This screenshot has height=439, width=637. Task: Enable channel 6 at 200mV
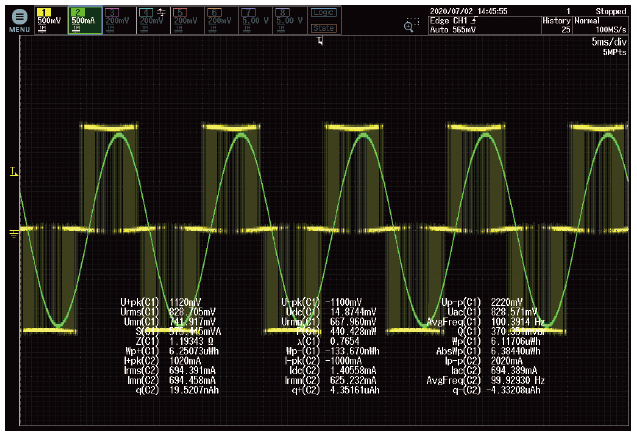point(221,20)
